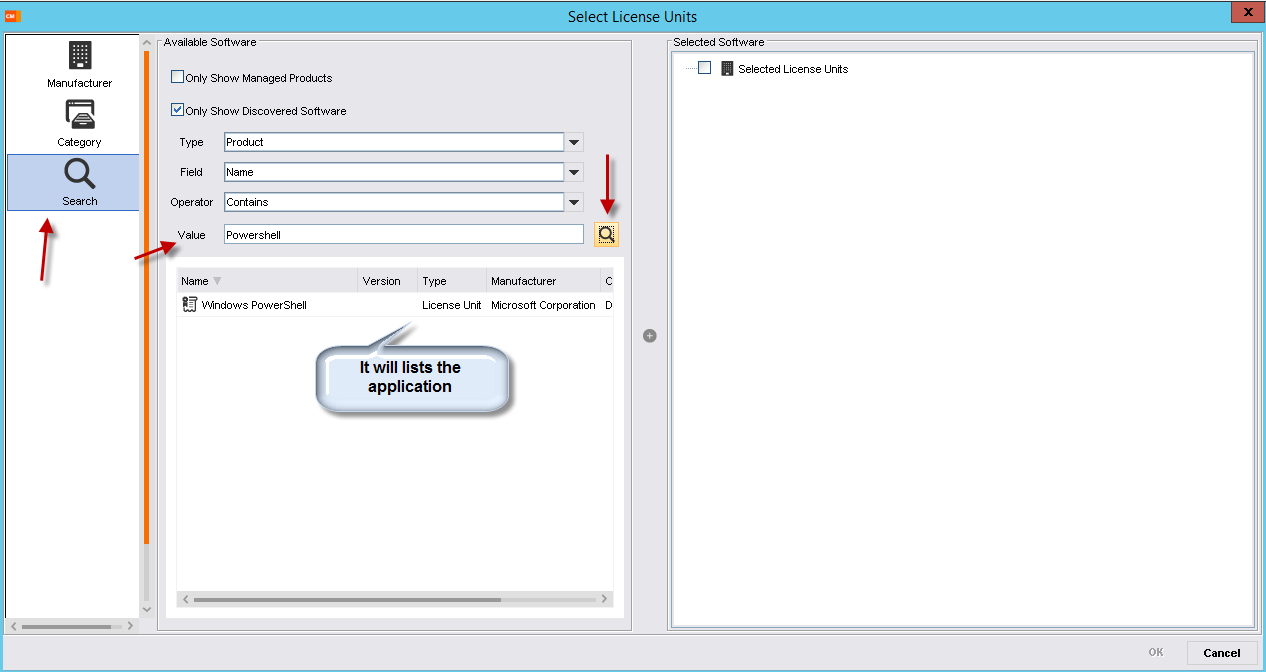Viewport: 1266px width, 672px height.
Task: Open the Operator dropdown arrow
Action: tap(574, 203)
